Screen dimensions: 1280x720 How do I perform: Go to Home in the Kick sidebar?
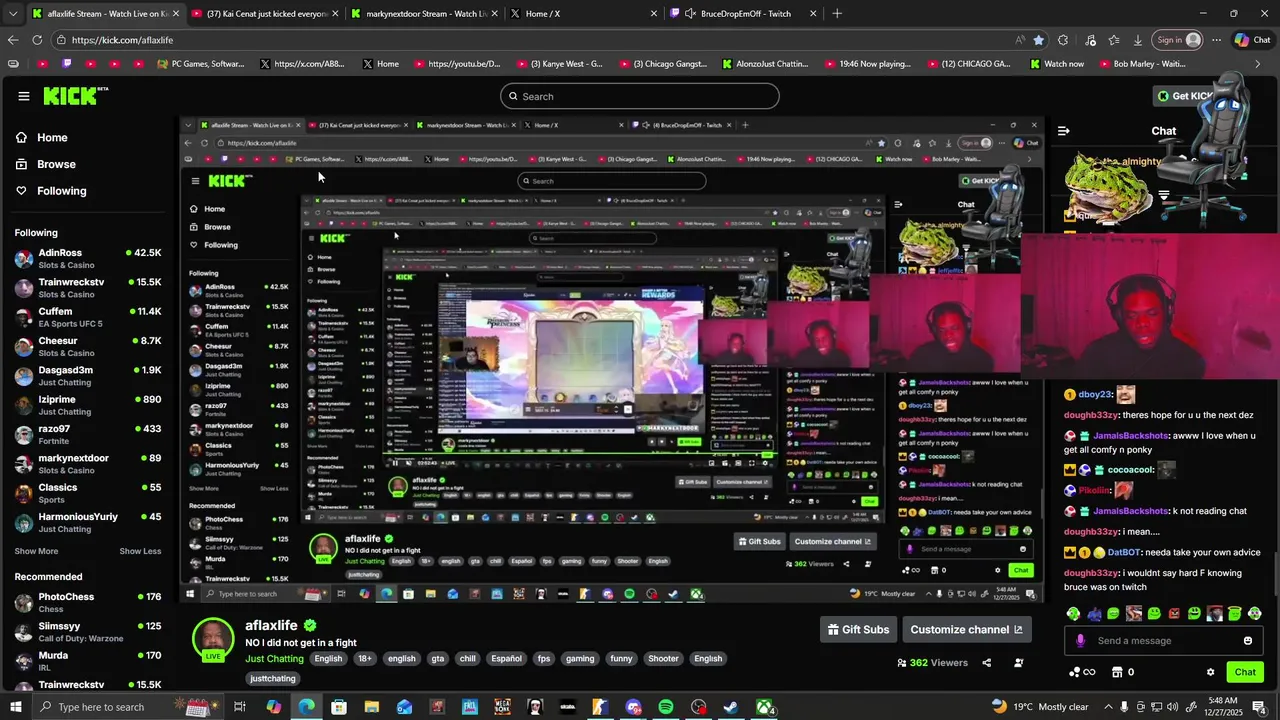tap(42, 138)
